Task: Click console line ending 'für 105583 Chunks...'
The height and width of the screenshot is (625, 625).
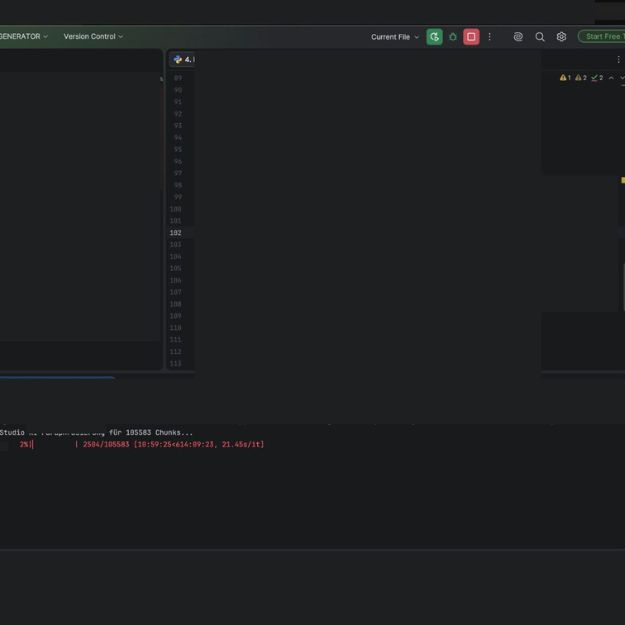Action: click(96, 432)
